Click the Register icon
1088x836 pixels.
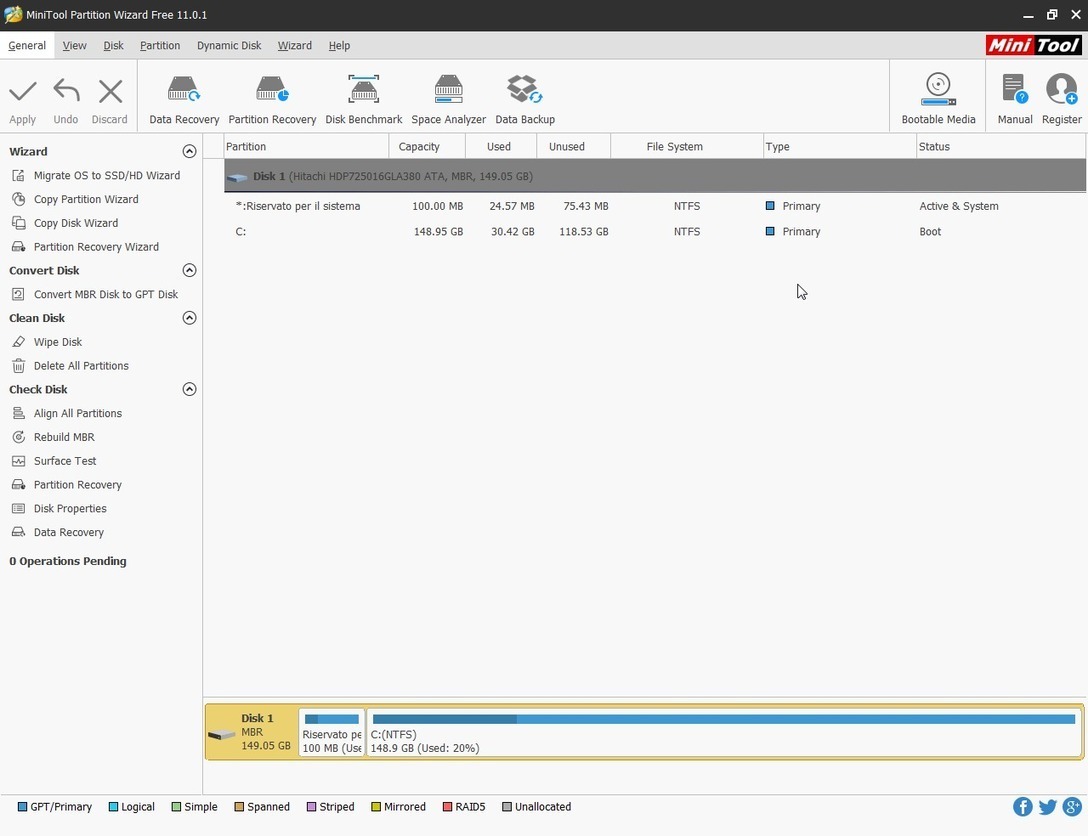(1062, 89)
